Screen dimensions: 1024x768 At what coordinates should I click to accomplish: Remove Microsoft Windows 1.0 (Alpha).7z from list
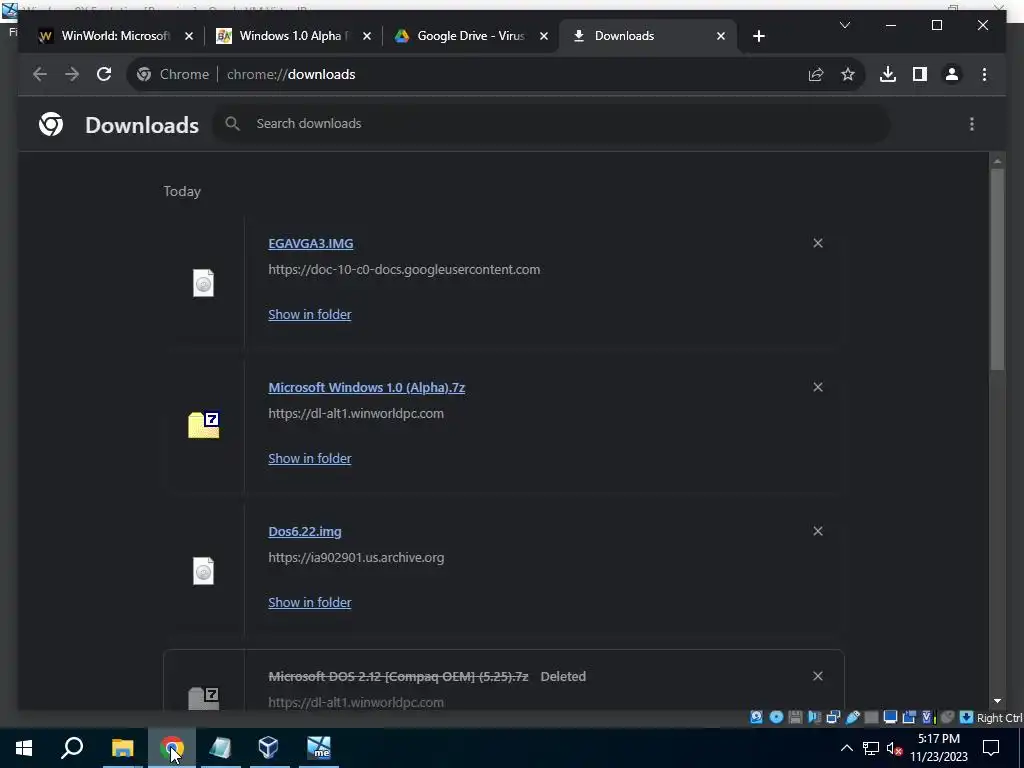point(818,387)
